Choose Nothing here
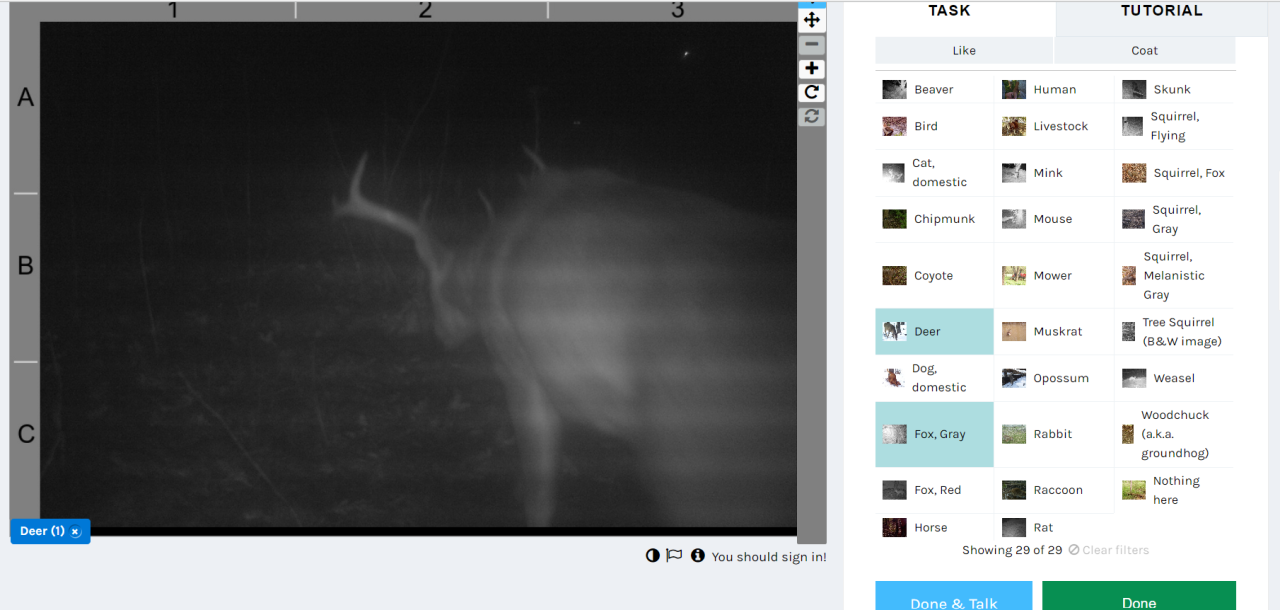The height and width of the screenshot is (610, 1280). tap(1175, 491)
